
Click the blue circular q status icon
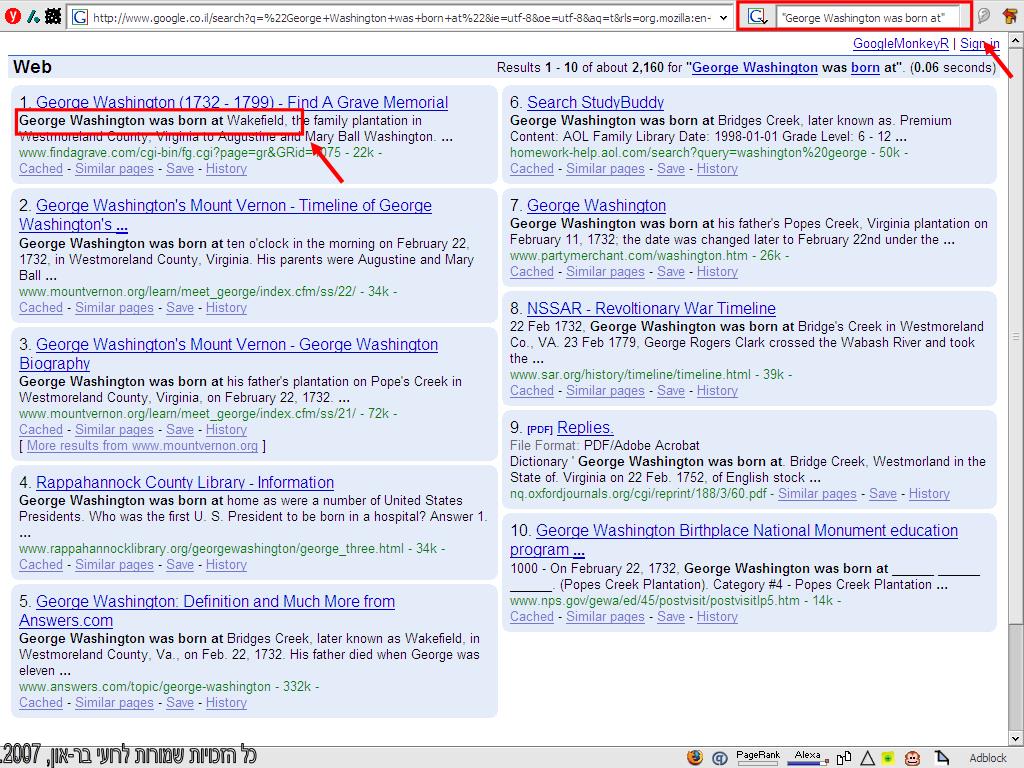(720, 758)
